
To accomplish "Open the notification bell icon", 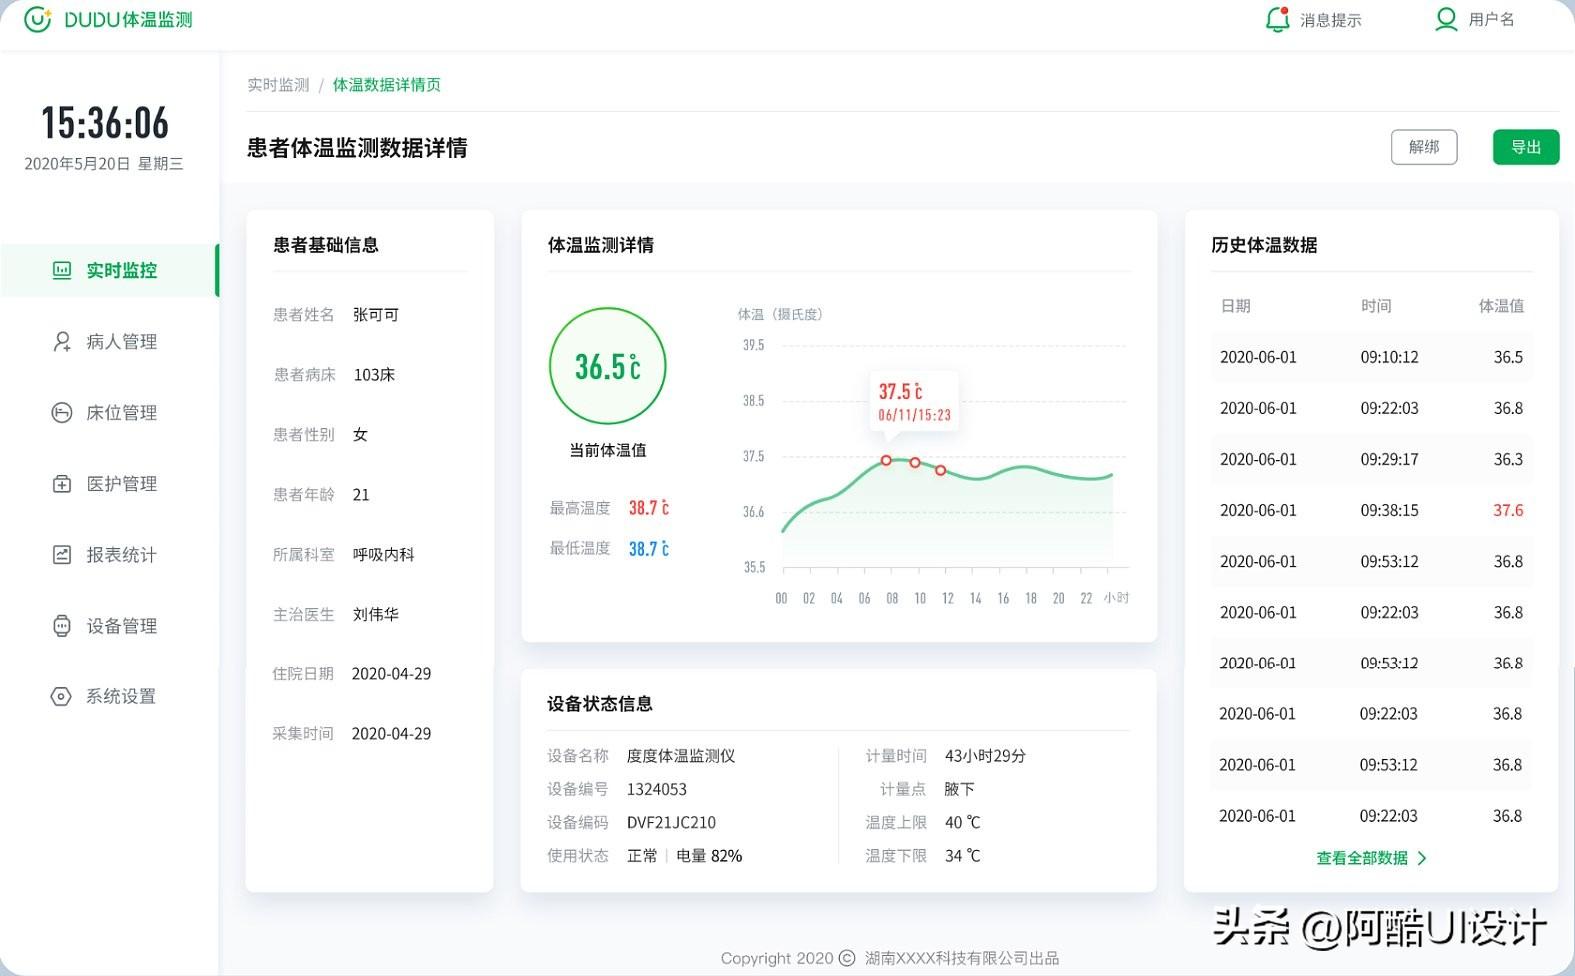I will 1277,19.
